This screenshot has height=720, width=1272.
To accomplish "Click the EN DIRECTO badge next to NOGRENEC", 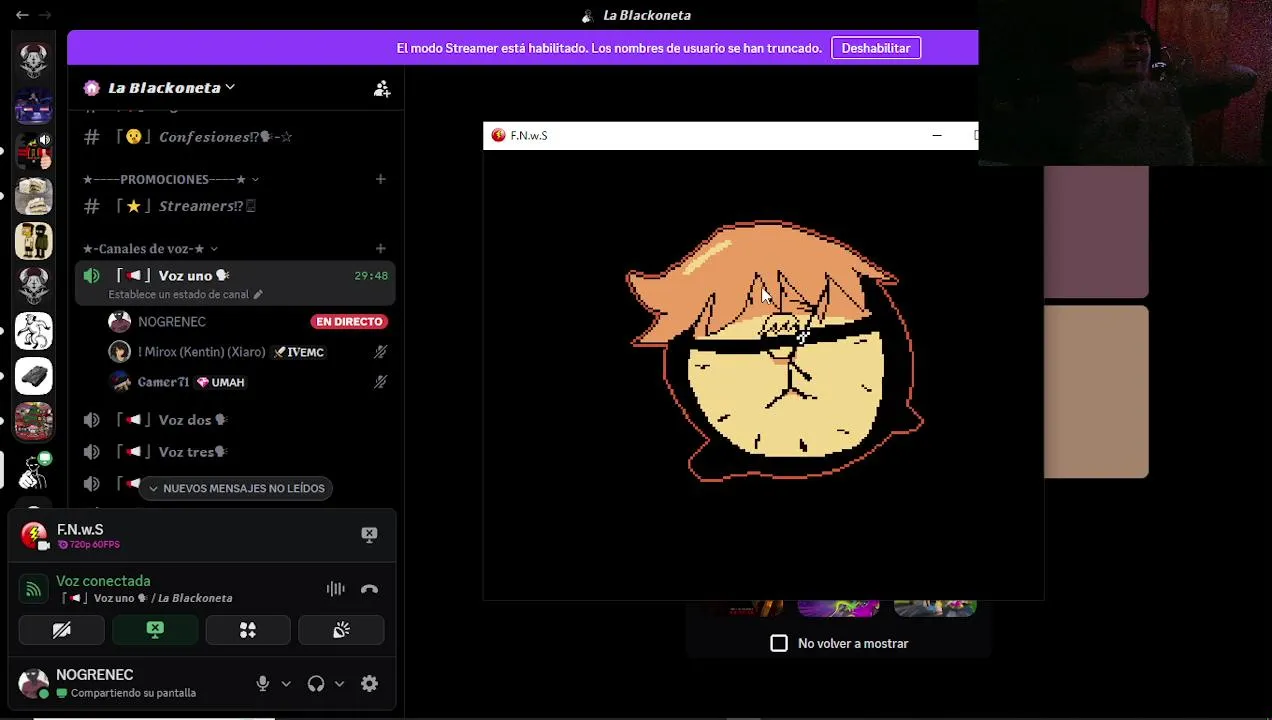I will click(349, 322).
